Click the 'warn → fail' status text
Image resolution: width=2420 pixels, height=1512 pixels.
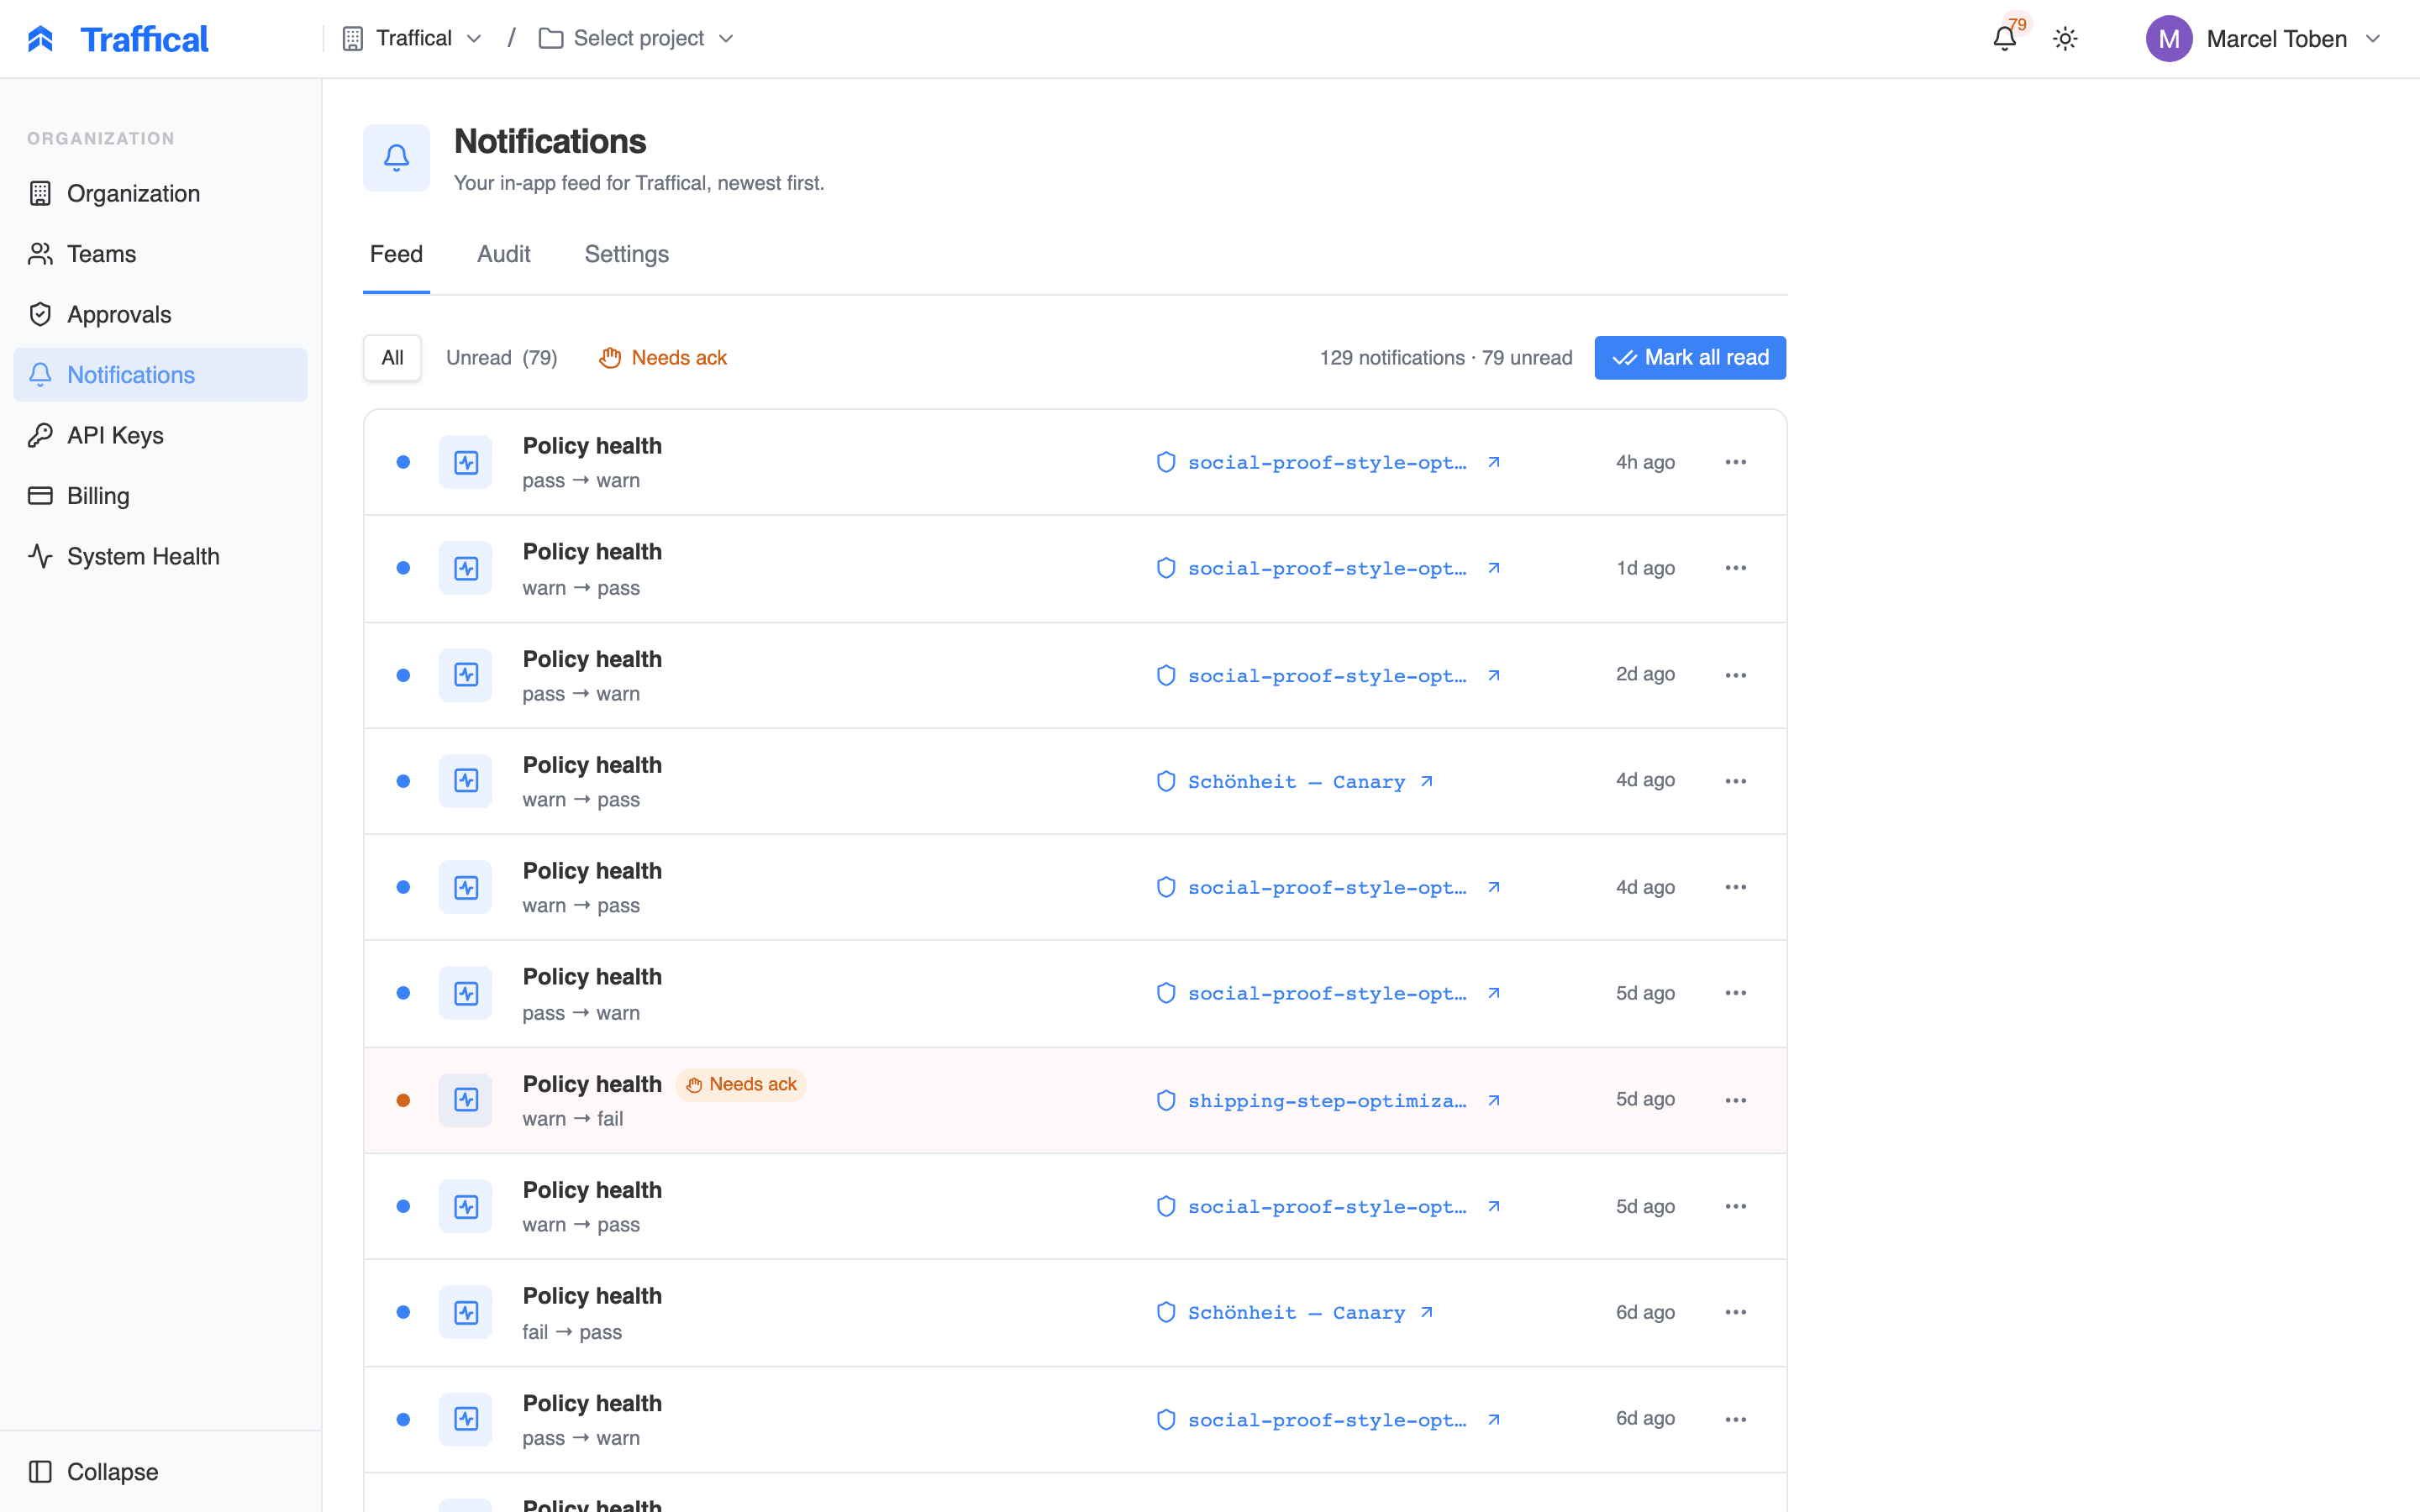pos(572,1119)
